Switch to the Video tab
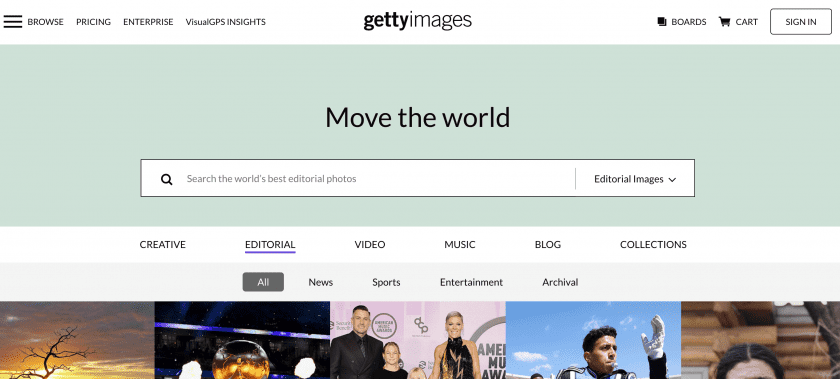Viewport: 840px width, 379px height. pos(370,244)
